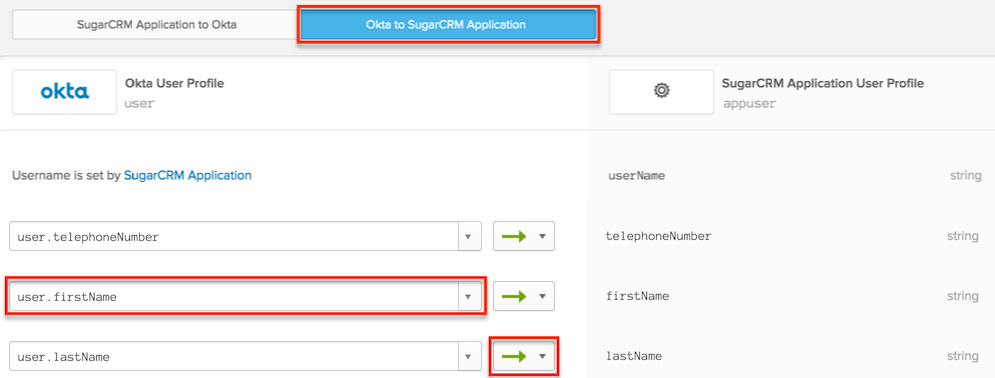The width and height of the screenshot is (995, 378).
Task: Click the string type next to userName
Action: click(x=965, y=176)
